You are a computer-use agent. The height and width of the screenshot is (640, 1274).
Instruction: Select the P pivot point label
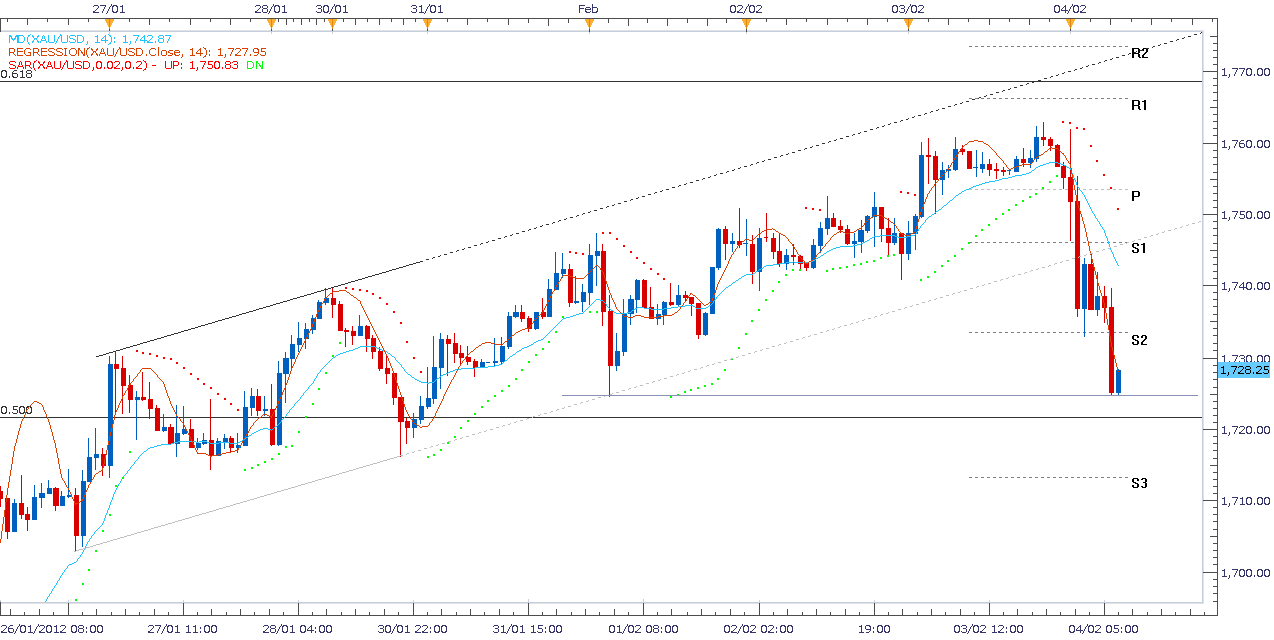tap(1135, 196)
